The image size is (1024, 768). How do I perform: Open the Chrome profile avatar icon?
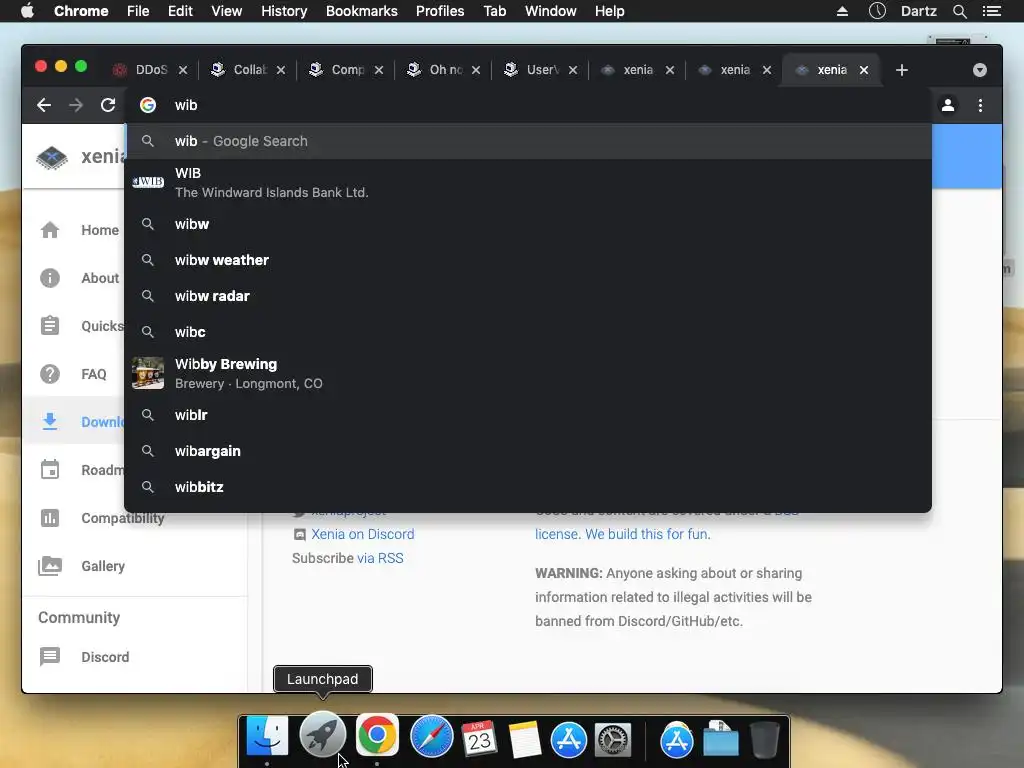[948, 105]
